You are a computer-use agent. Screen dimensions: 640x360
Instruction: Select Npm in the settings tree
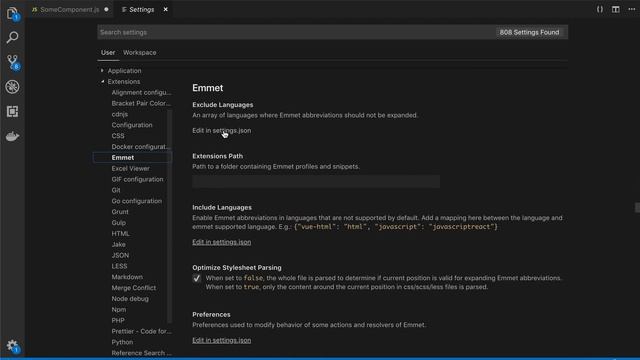tap(119, 309)
